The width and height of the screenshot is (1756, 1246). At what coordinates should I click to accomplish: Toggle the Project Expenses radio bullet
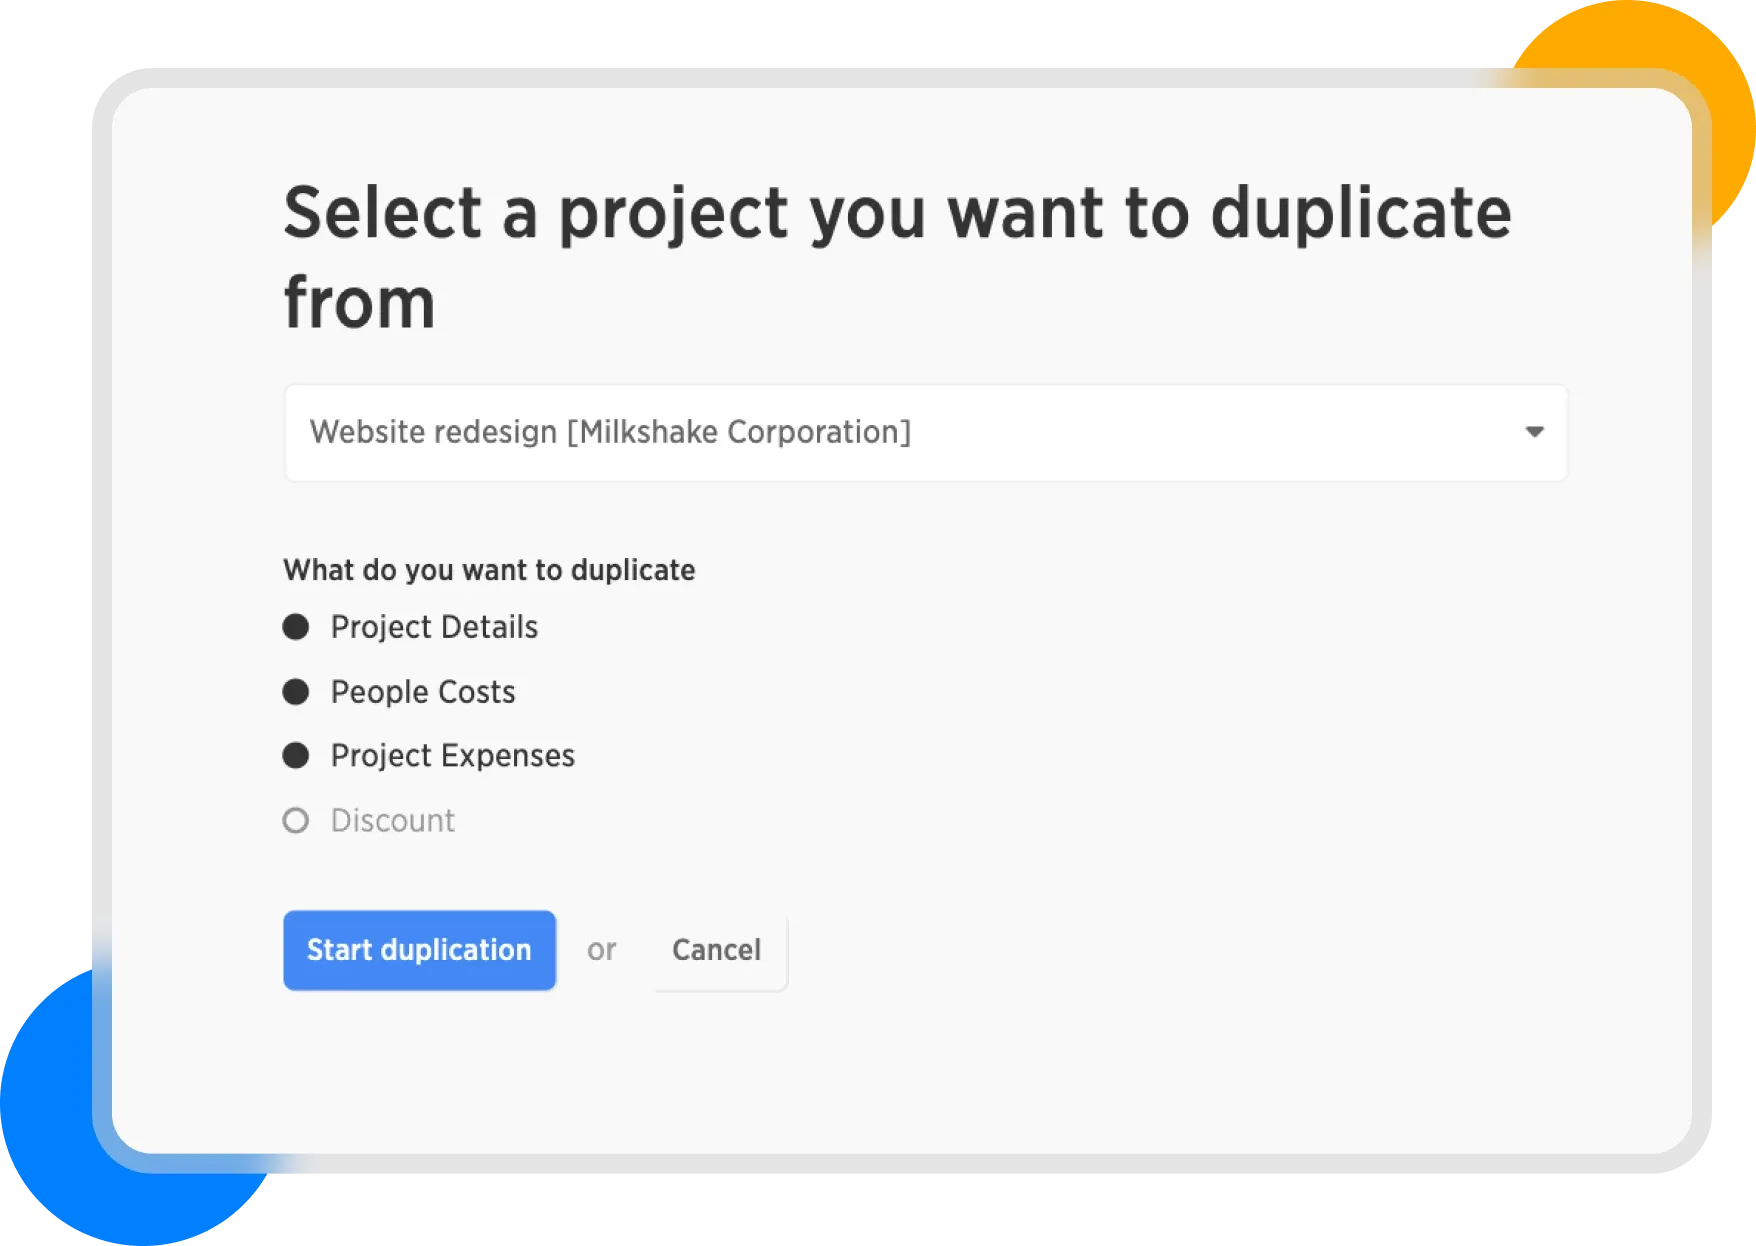pos(296,755)
